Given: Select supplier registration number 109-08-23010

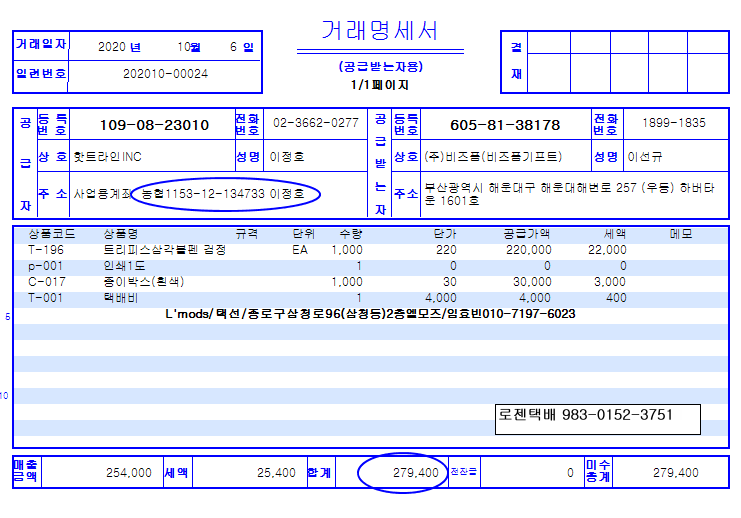Looking at the screenshot, I should coord(155,125).
